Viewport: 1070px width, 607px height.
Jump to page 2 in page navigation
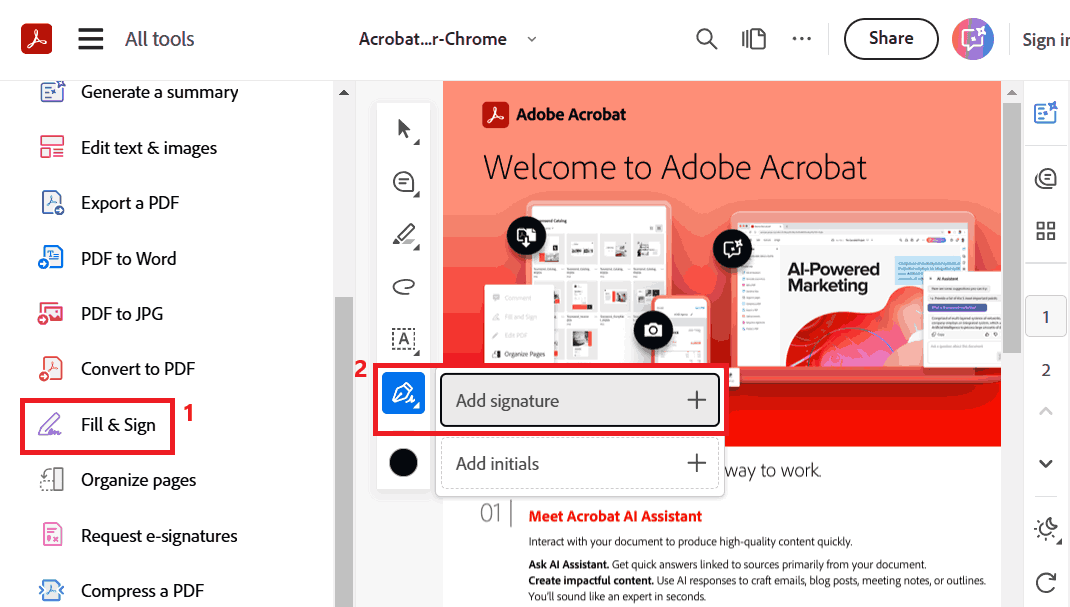pos(1045,369)
